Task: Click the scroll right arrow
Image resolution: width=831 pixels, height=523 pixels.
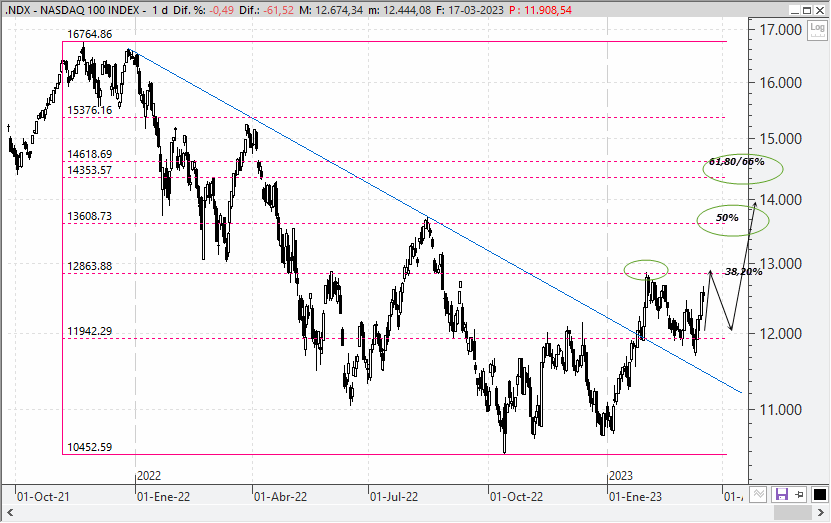Action: tap(821, 512)
